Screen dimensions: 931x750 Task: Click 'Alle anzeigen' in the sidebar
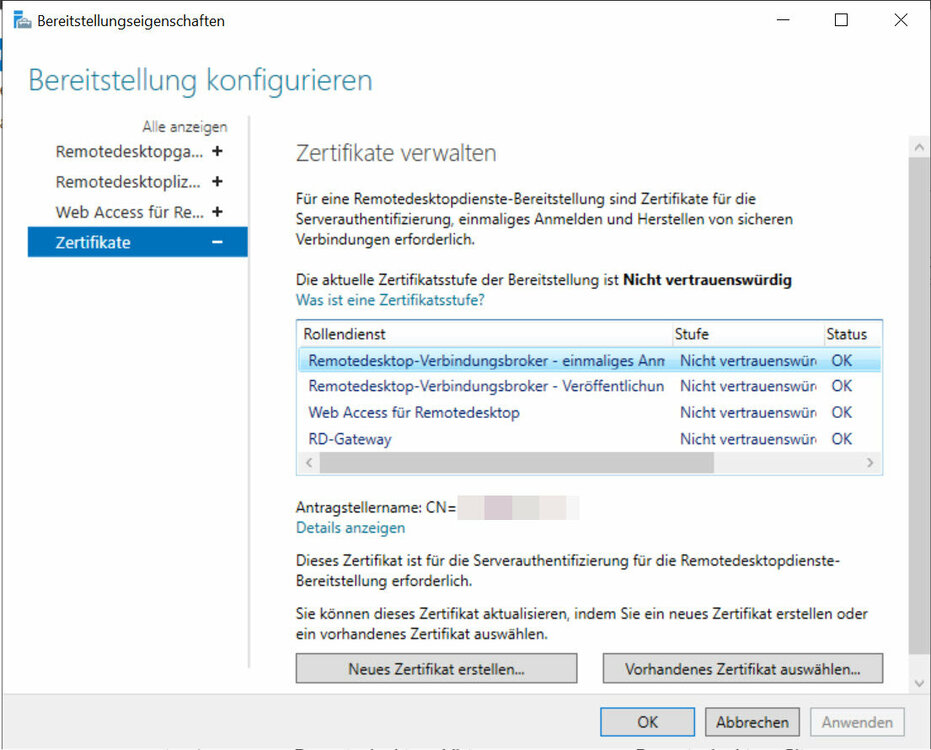185,127
